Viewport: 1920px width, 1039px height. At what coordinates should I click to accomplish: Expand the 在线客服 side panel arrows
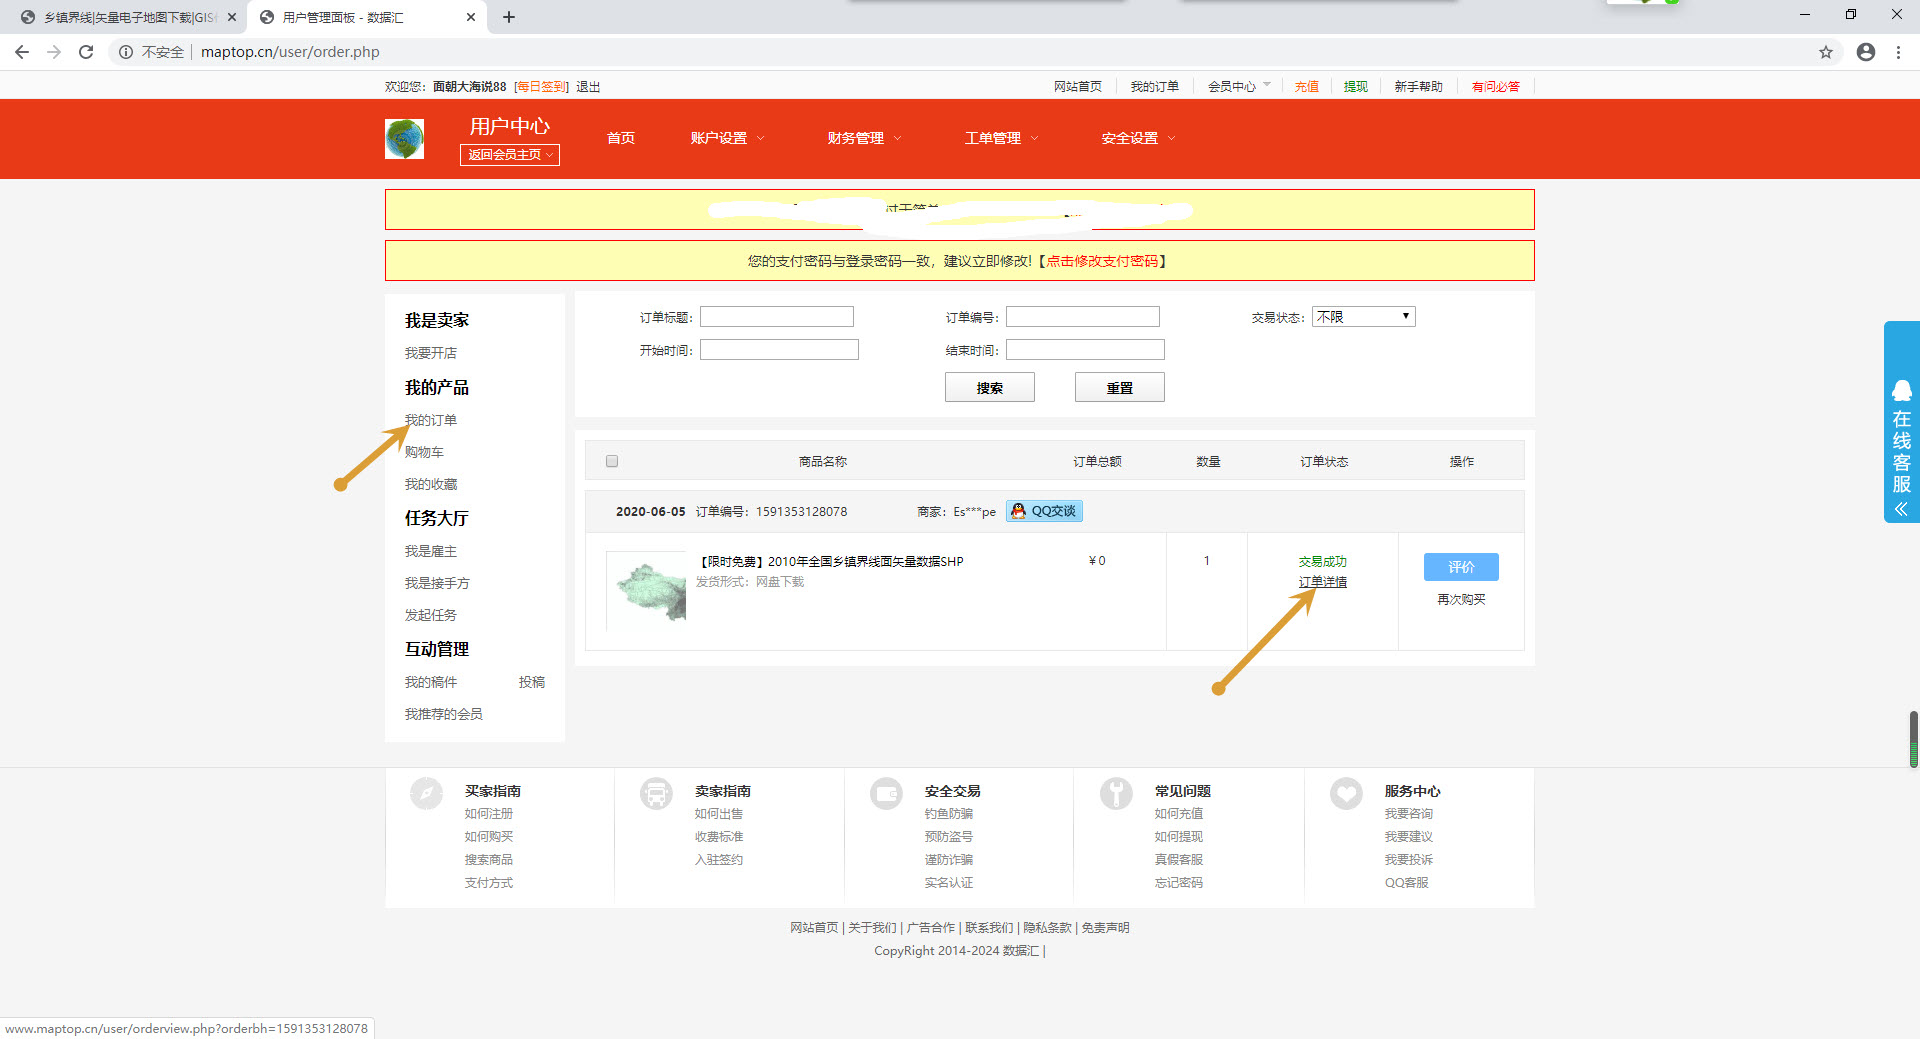pyautogui.click(x=1901, y=509)
